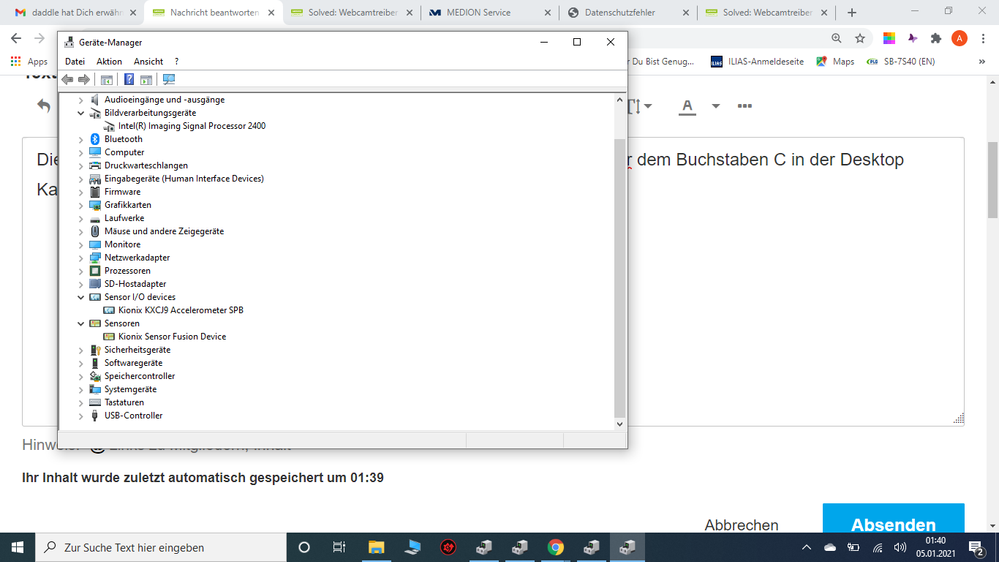Open the Chrome extensions puzzle icon
This screenshot has width=999, height=562.
pos(936,38)
